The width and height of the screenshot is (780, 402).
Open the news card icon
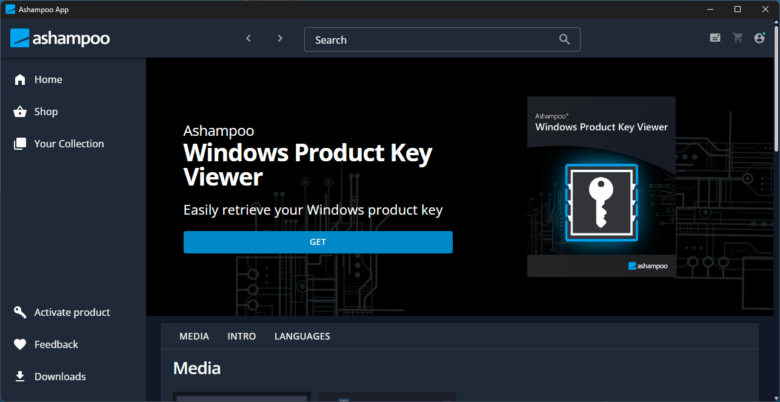(x=715, y=38)
